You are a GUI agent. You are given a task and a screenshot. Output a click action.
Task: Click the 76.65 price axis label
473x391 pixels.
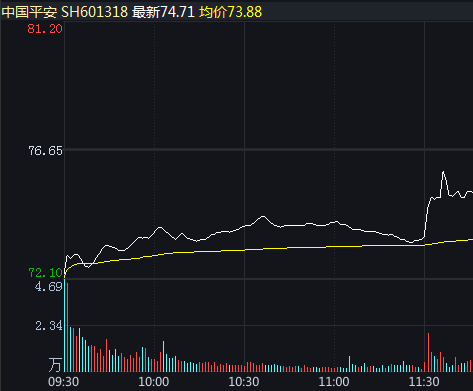click(x=45, y=151)
